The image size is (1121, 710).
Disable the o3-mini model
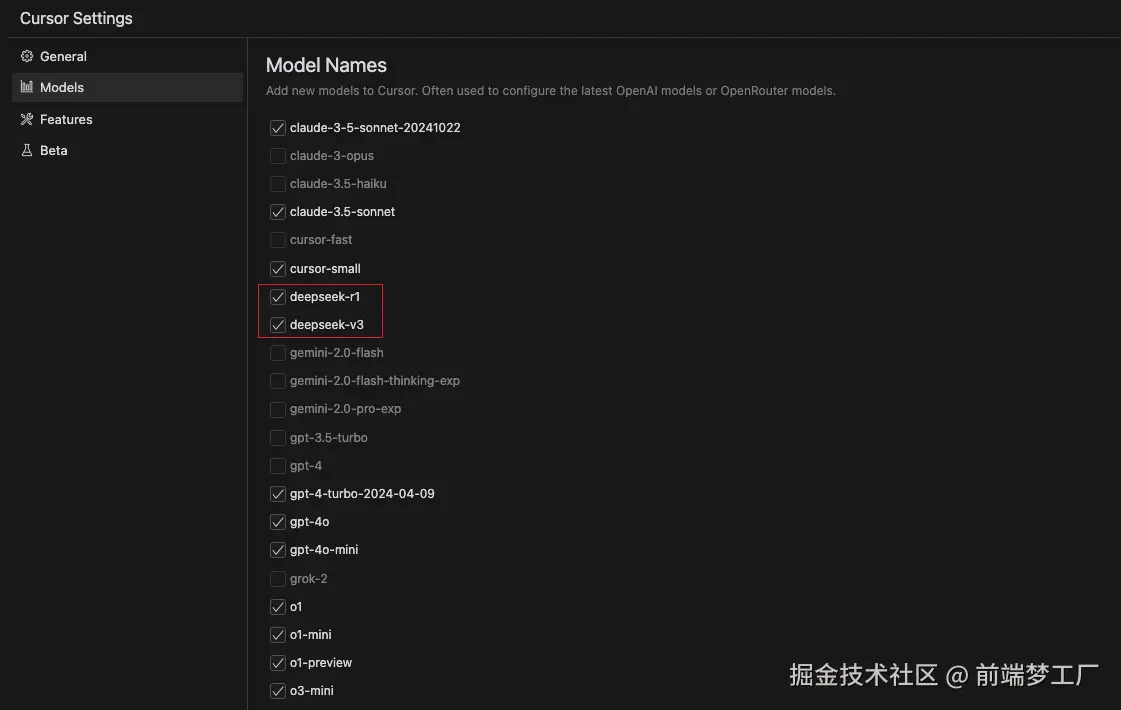coord(277,691)
